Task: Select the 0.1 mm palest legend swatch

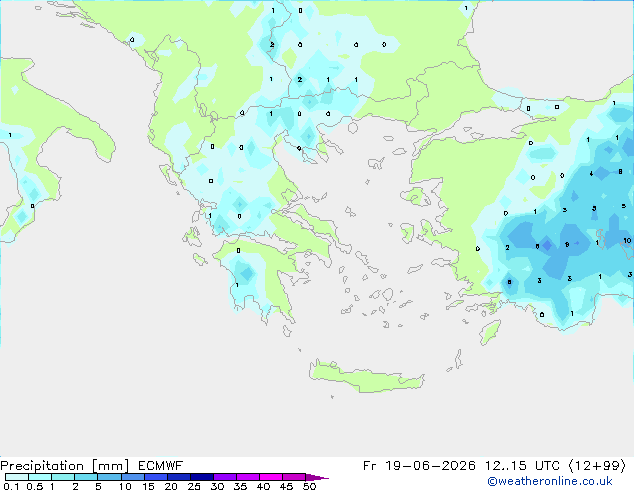Action: pyautogui.click(x=17, y=477)
